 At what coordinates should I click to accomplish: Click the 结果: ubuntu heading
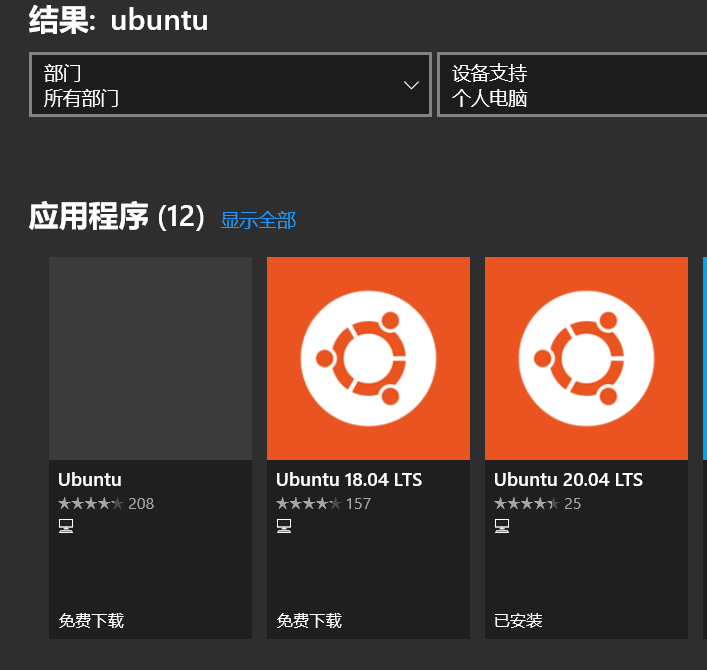click(119, 20)
